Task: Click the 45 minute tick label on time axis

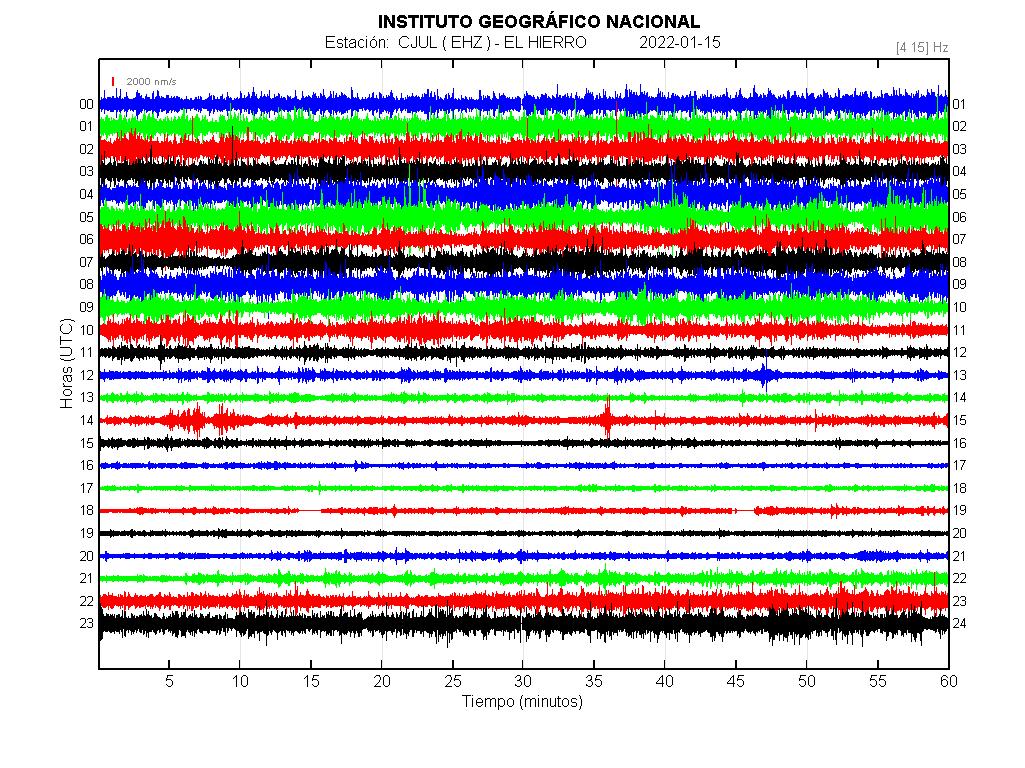Action: (735, 681)
